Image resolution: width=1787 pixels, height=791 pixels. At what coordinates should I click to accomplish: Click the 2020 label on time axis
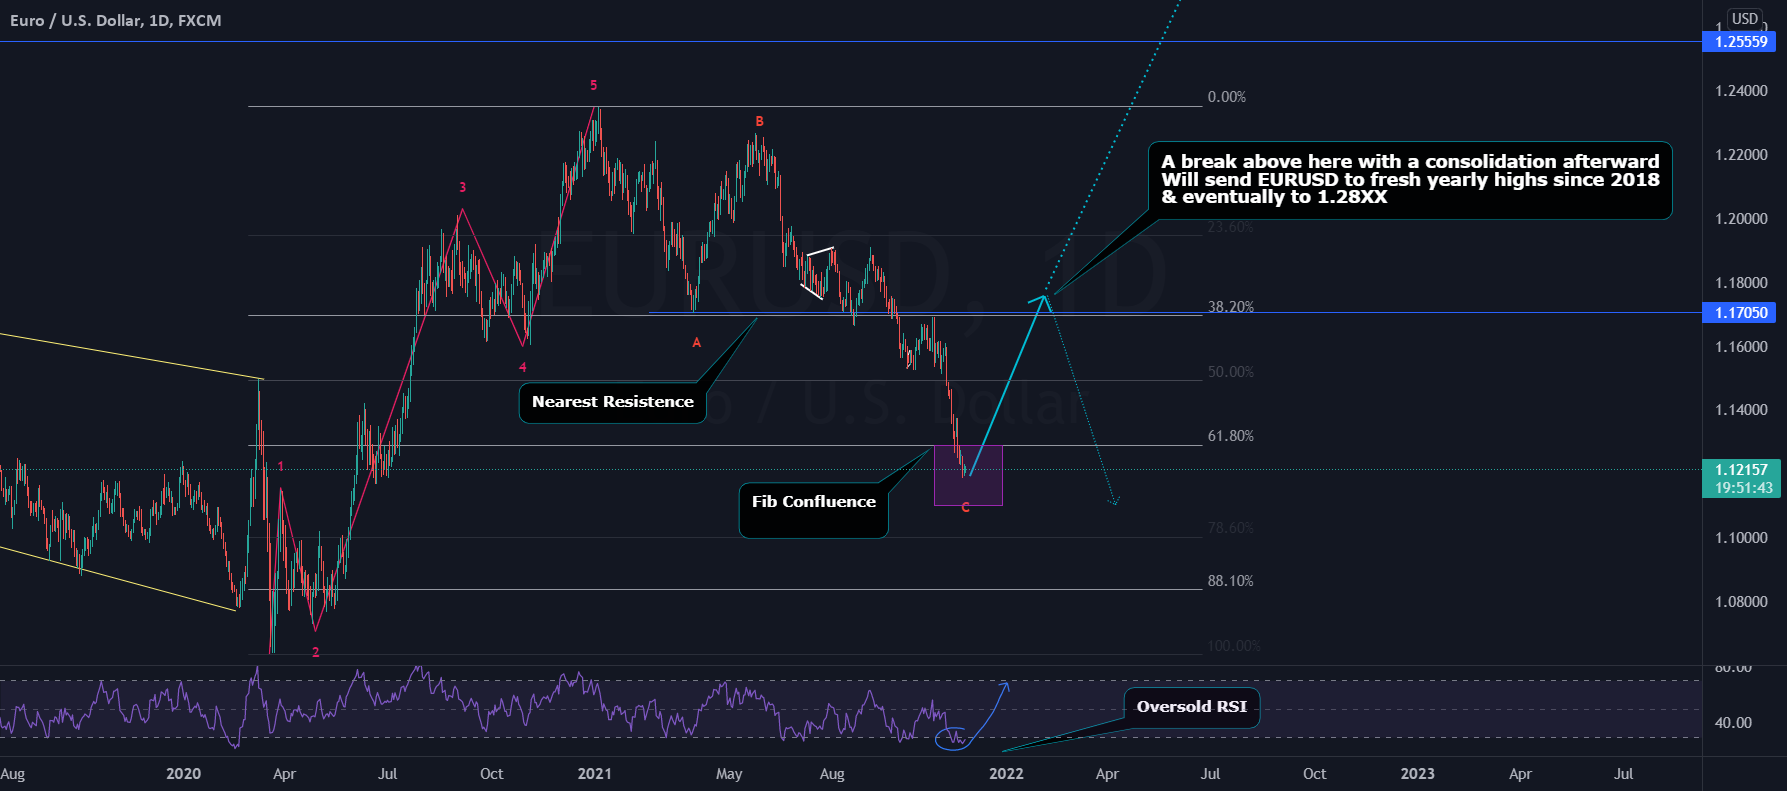coord(183,774)
